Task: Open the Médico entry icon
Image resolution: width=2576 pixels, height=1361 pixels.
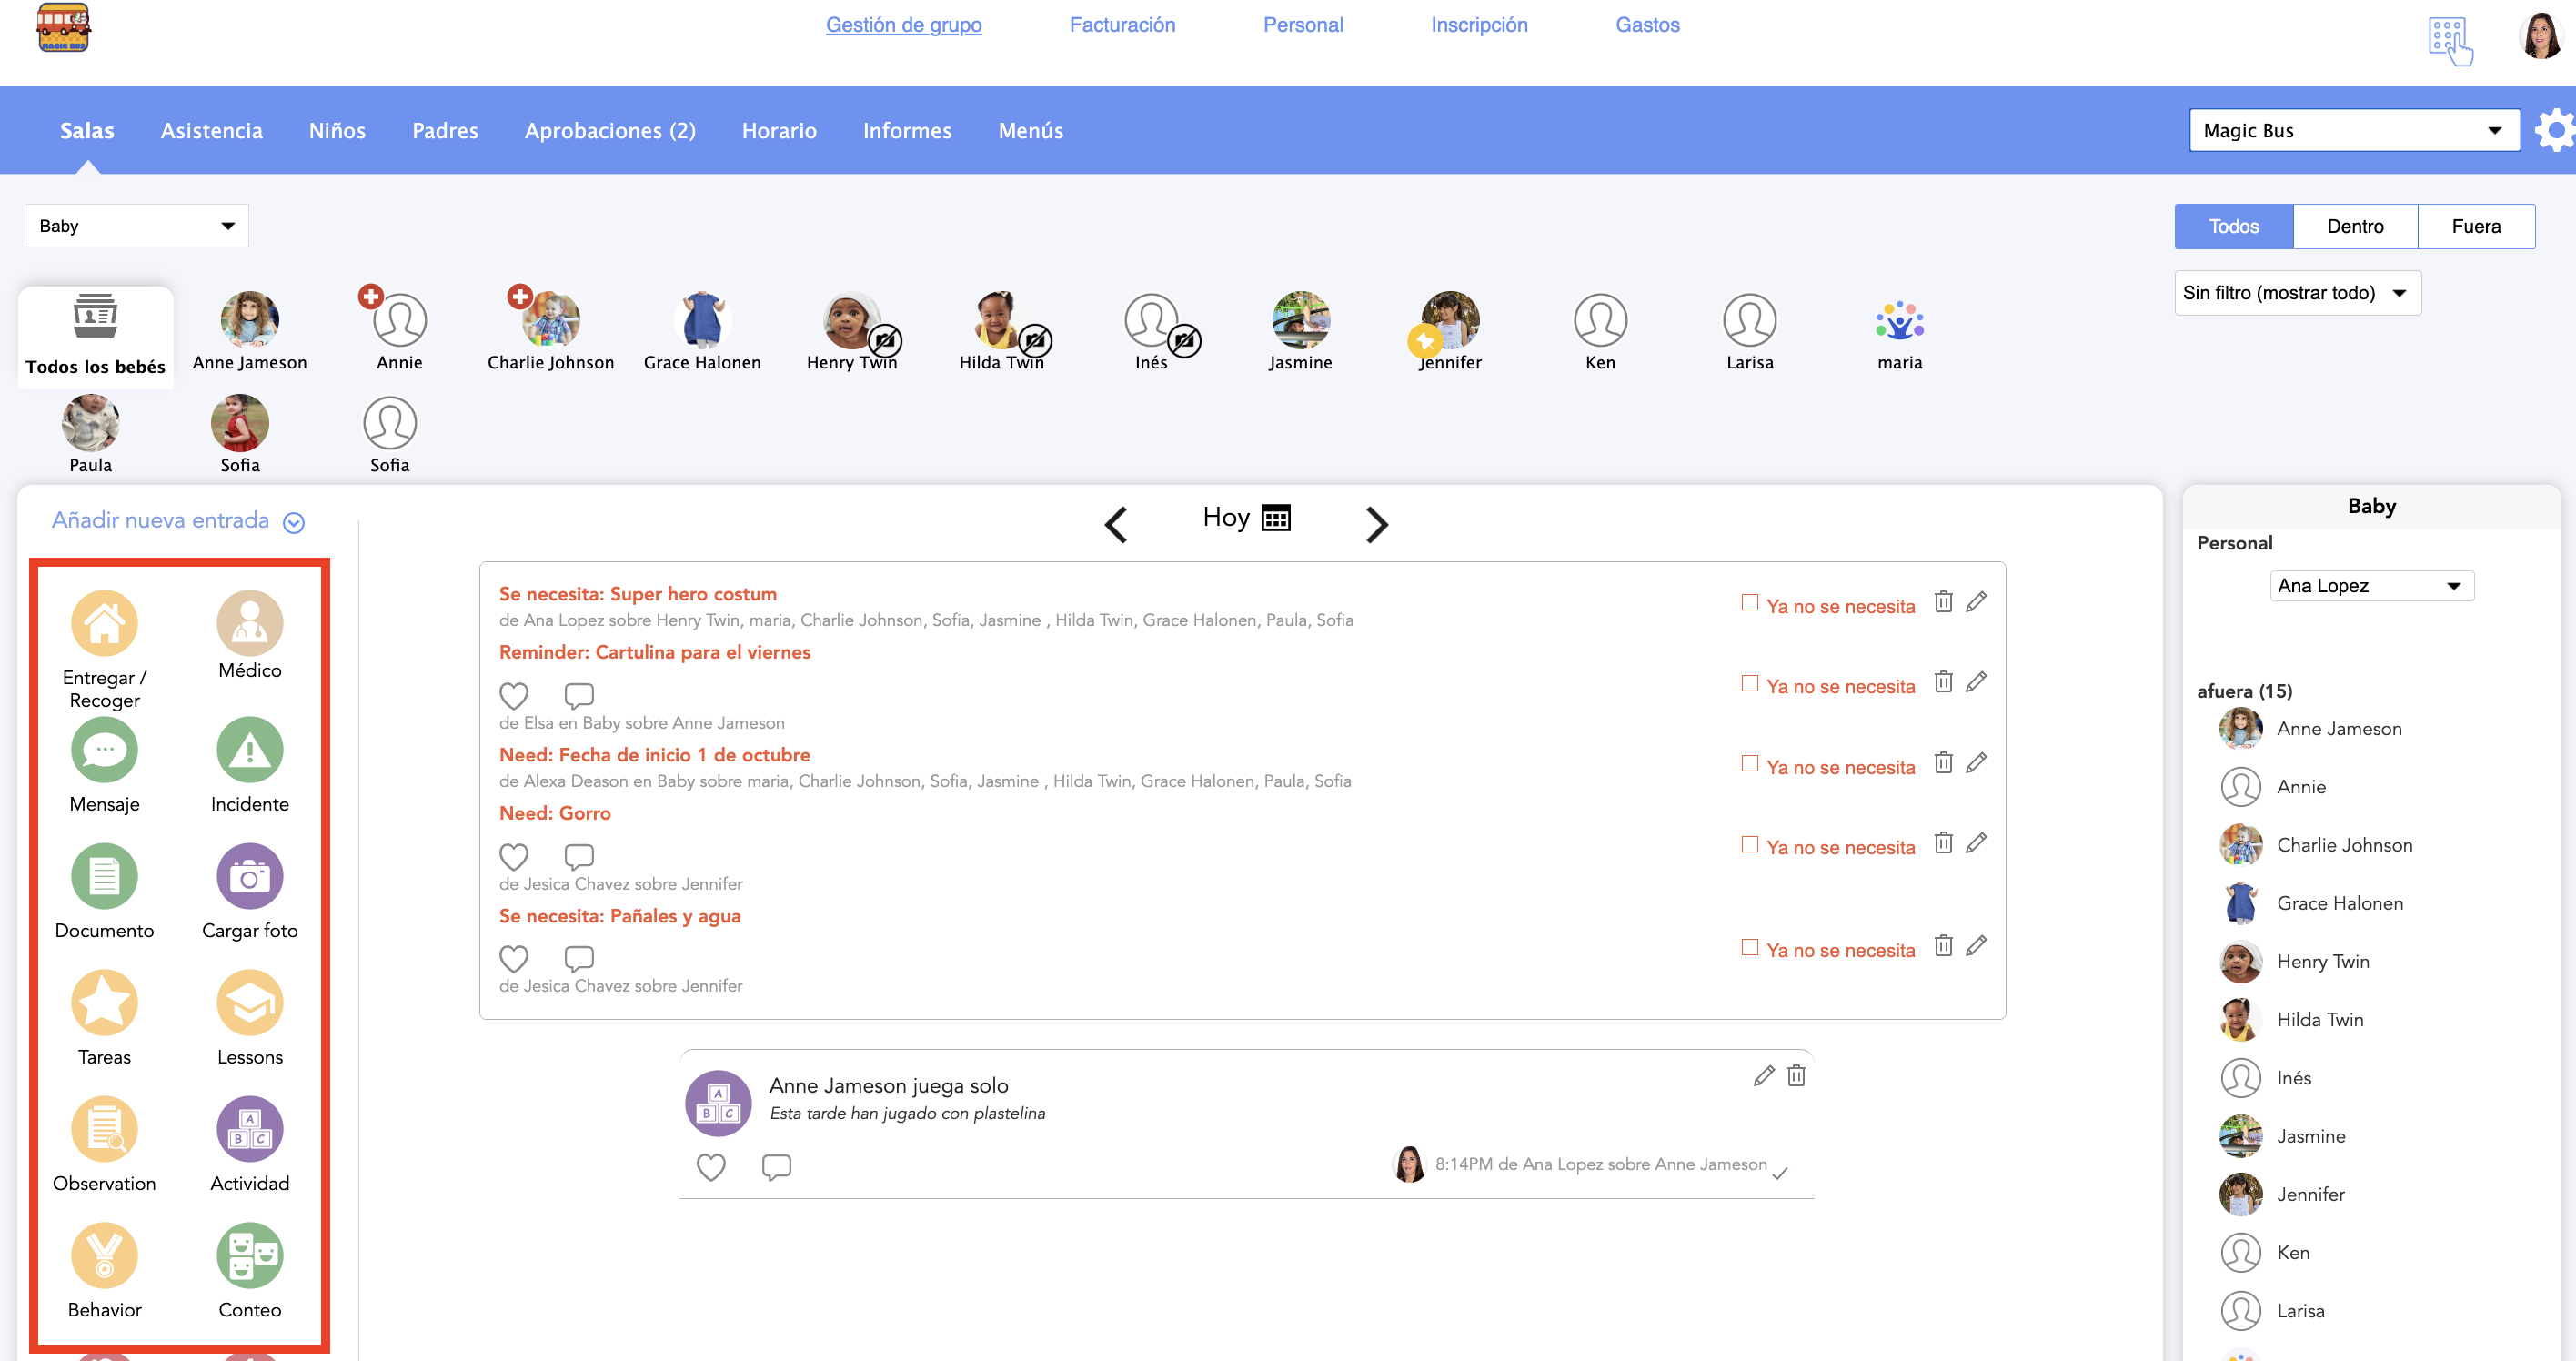Action: 249,623
